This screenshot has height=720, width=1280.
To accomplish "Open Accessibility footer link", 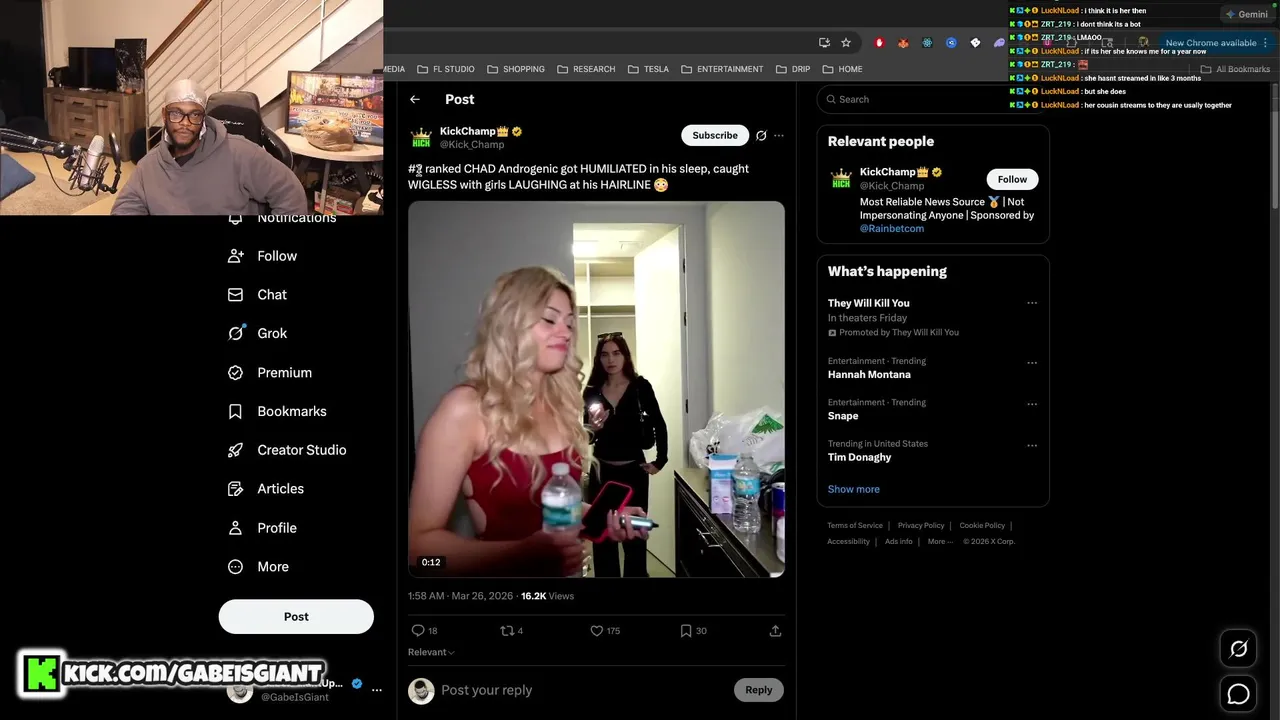I will pyautogui.click(x=848, y=541).
